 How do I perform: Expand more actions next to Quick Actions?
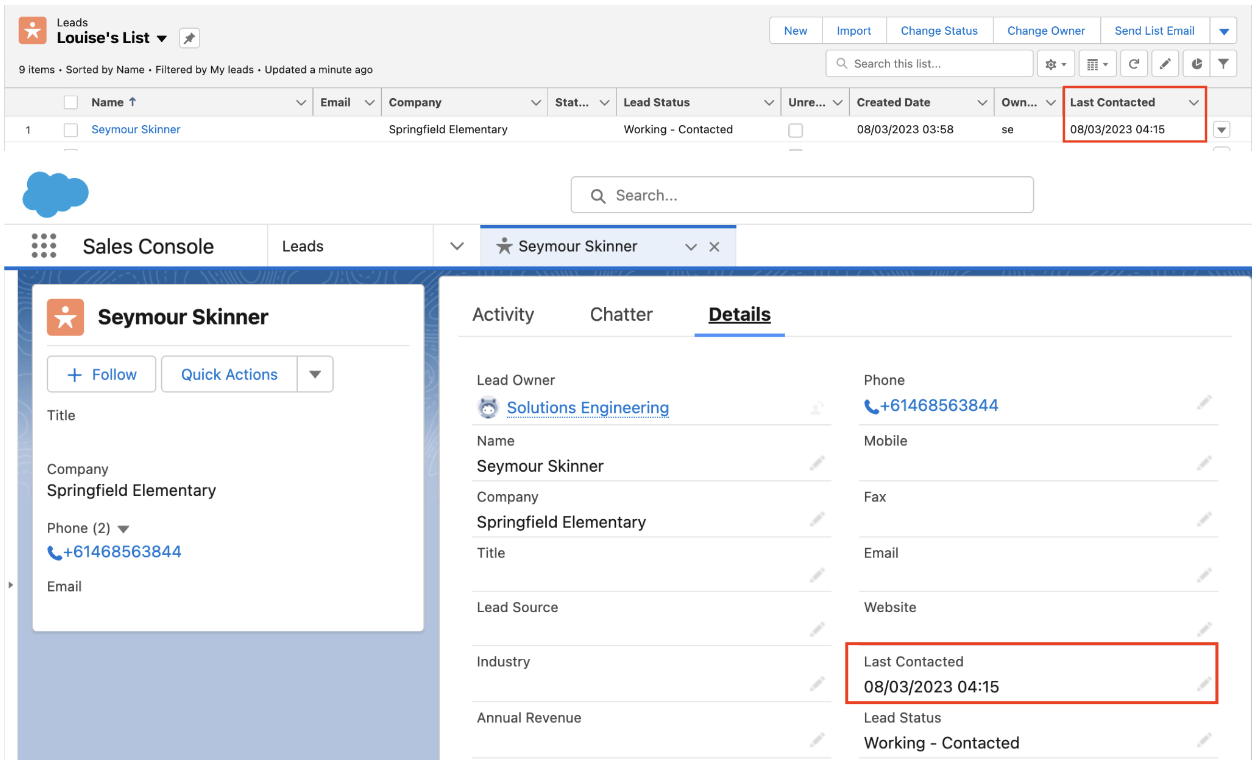(x=315, y=374)
